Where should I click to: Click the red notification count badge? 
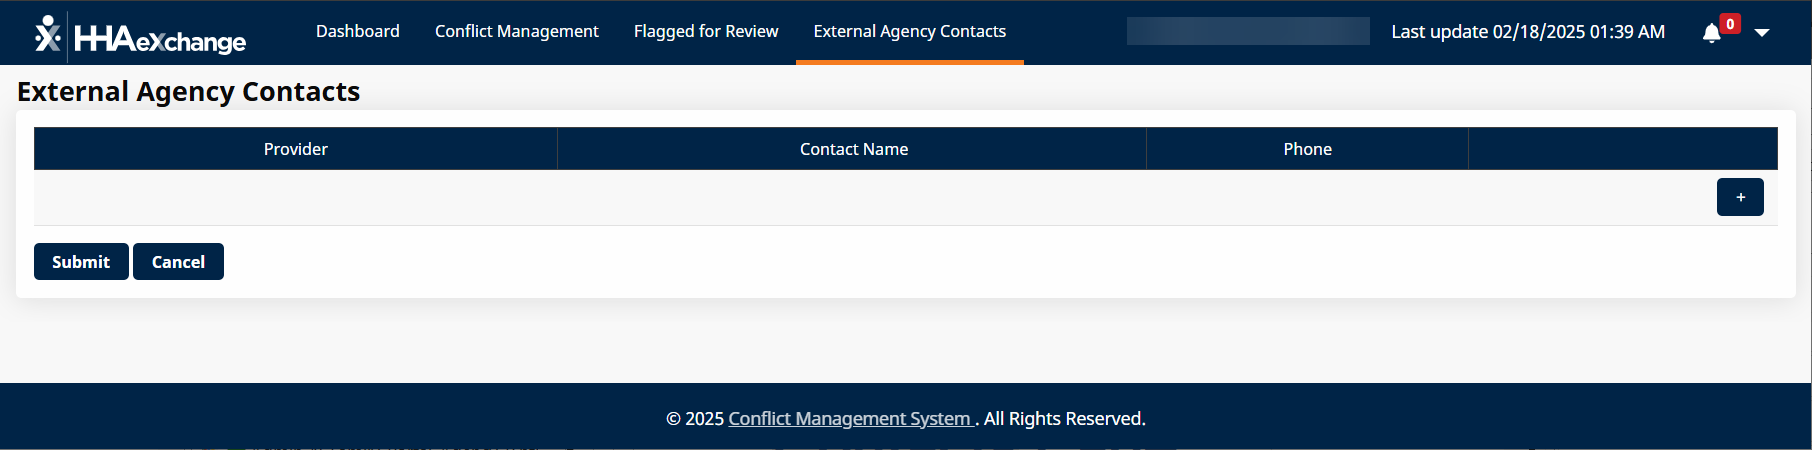point(1730,24)
